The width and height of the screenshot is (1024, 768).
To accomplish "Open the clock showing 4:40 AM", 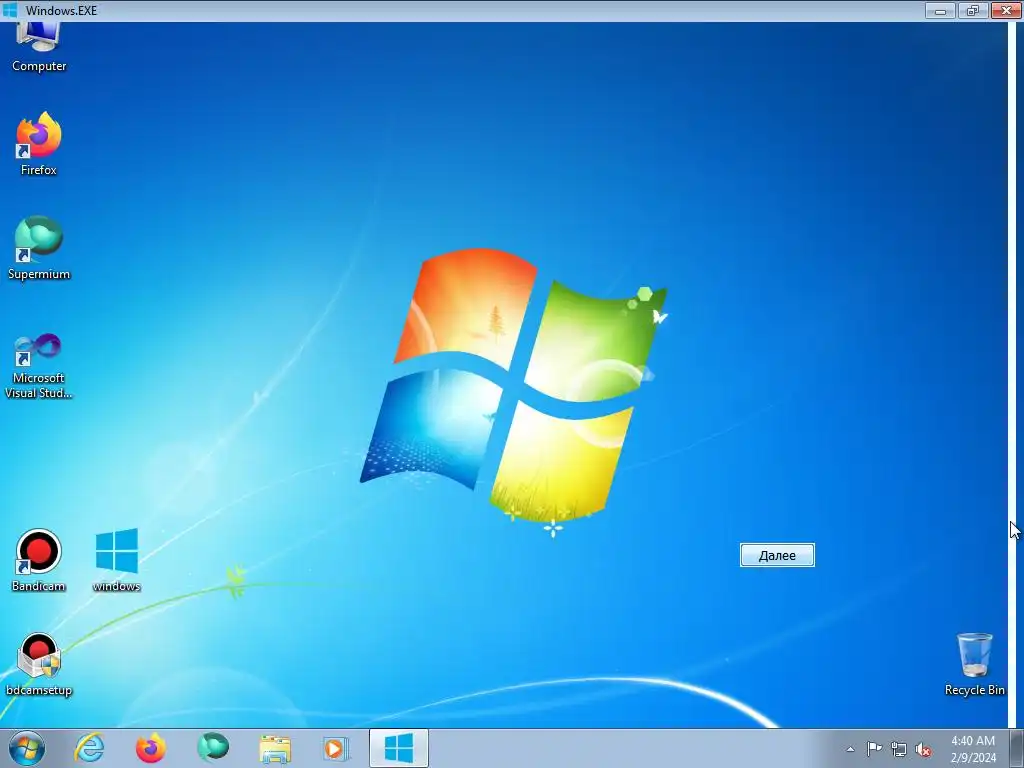I will (973, 749).
